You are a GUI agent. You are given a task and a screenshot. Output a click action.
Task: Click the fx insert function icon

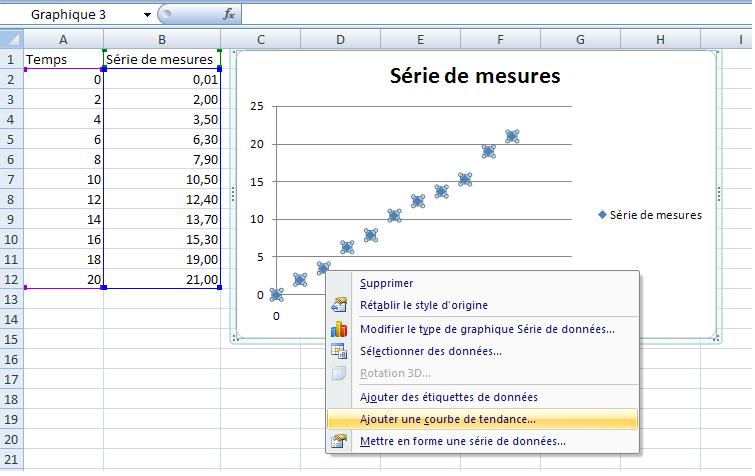point(229,14)
